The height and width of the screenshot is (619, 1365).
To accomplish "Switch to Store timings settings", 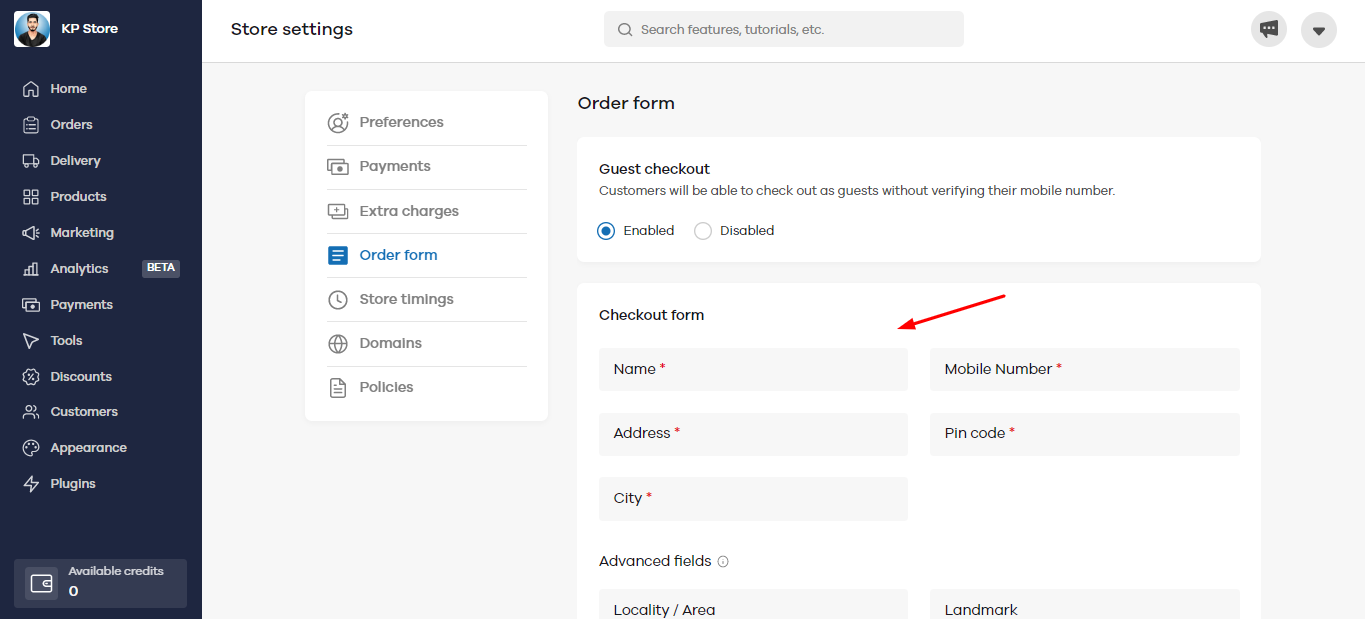I will point(406,299).
